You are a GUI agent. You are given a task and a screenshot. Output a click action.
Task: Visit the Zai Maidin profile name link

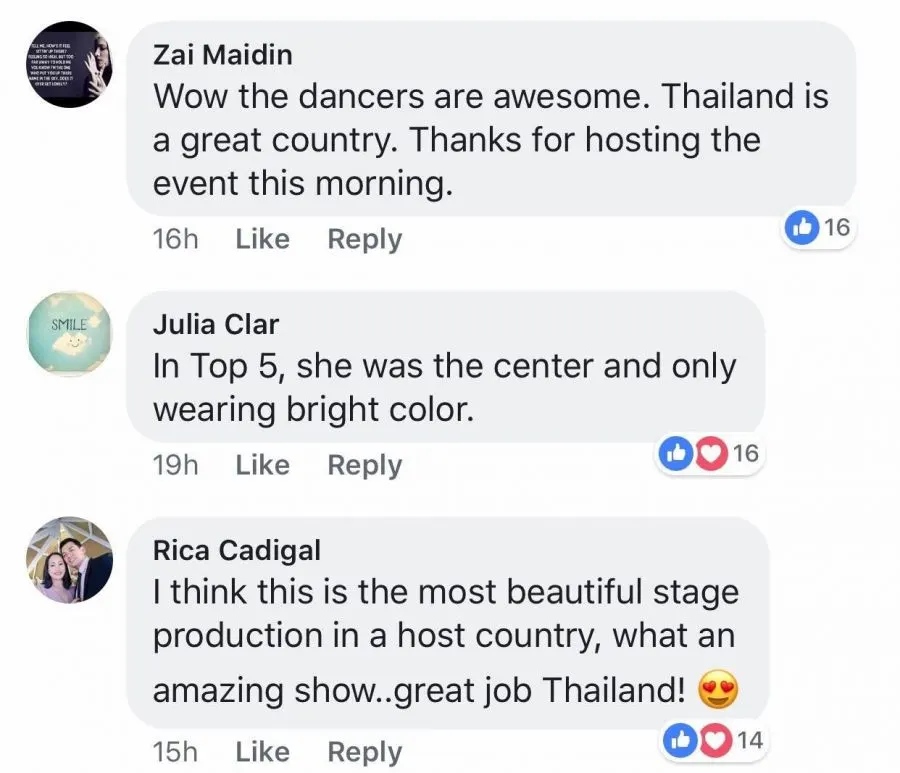222,54
